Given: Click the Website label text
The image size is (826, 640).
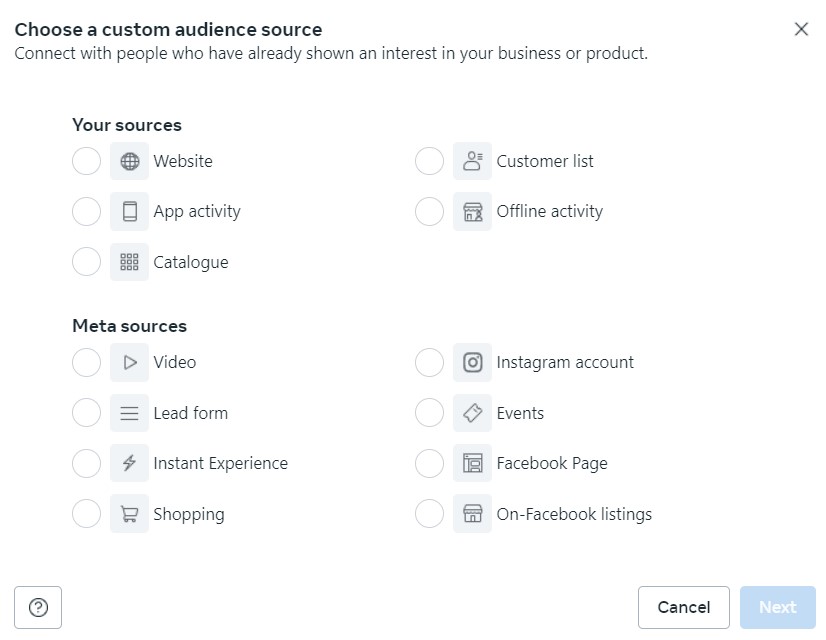Looking at the screenshot, I should (x=183, y=161).
